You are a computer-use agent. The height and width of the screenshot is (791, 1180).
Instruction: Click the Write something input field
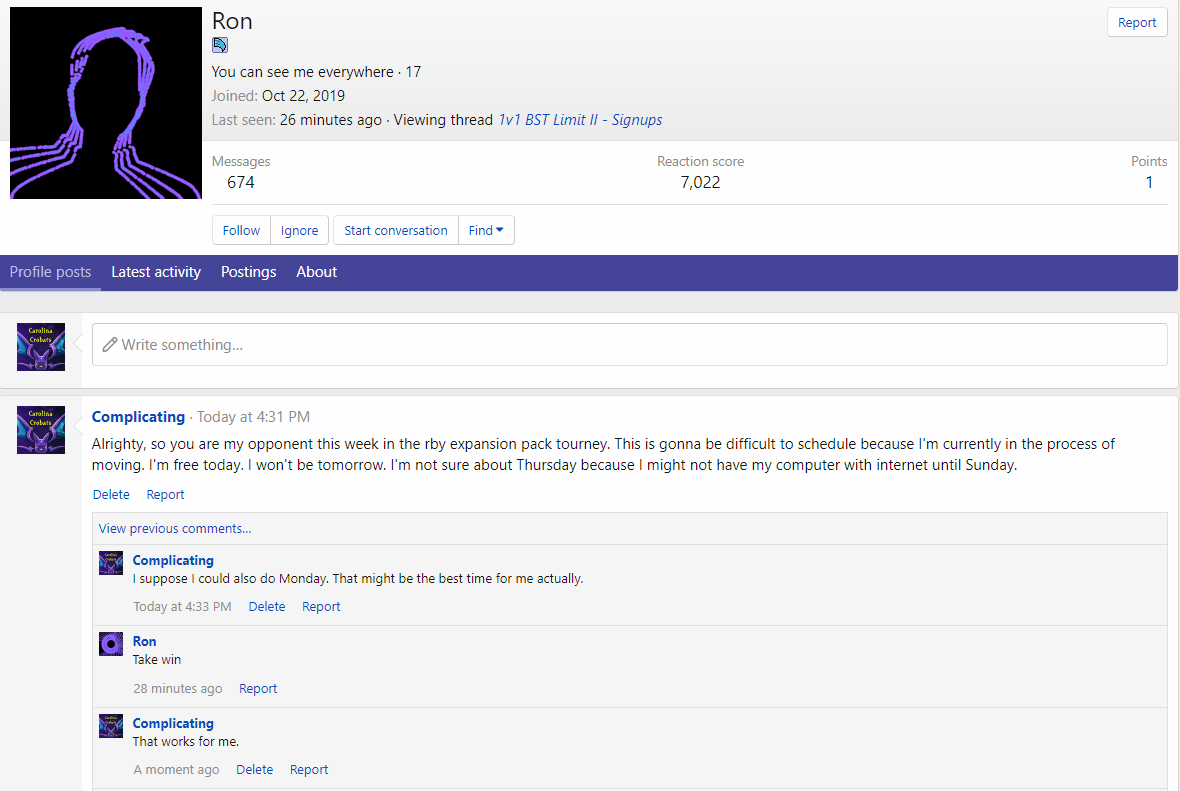pos(629,345)
